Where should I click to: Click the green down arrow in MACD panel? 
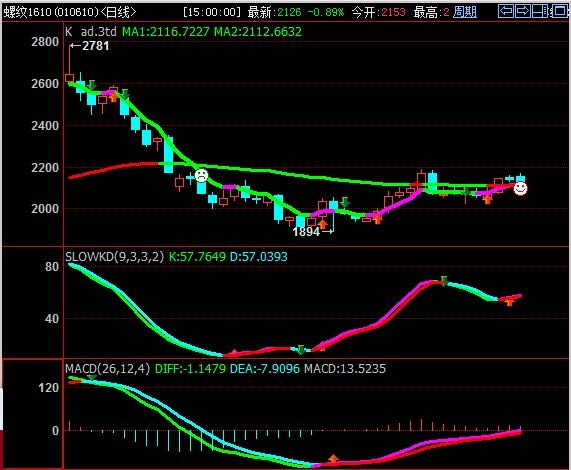click(92, 378)
